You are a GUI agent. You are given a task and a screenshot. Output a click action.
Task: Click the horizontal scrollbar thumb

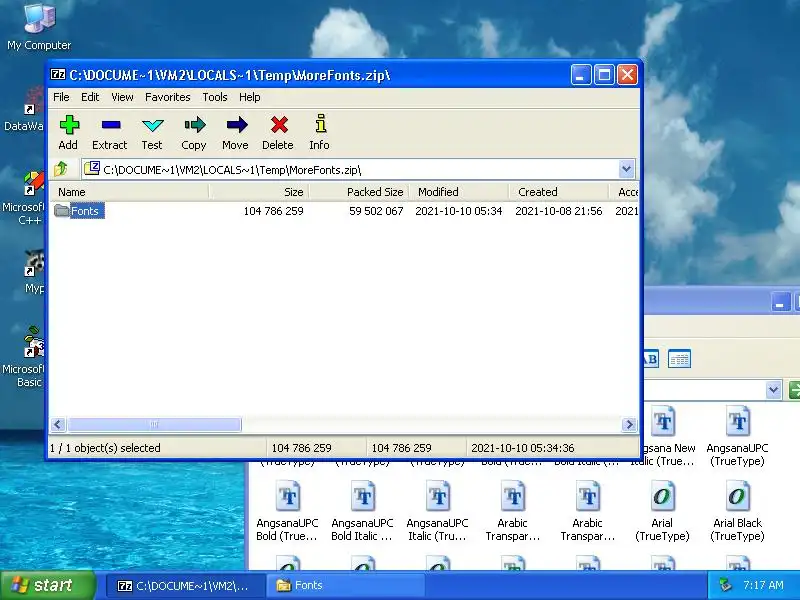154,424
